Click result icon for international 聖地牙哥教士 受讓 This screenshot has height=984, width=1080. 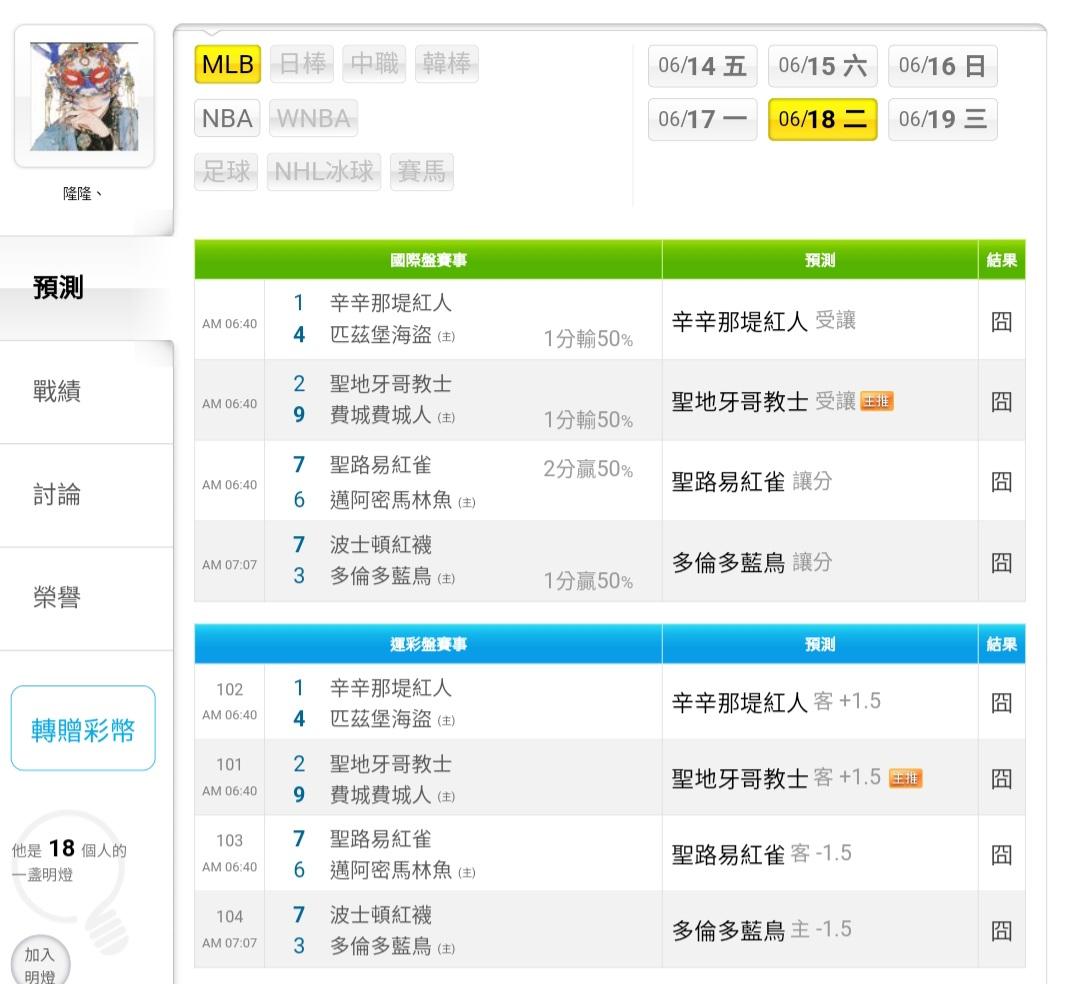[x=1001, y=401]
